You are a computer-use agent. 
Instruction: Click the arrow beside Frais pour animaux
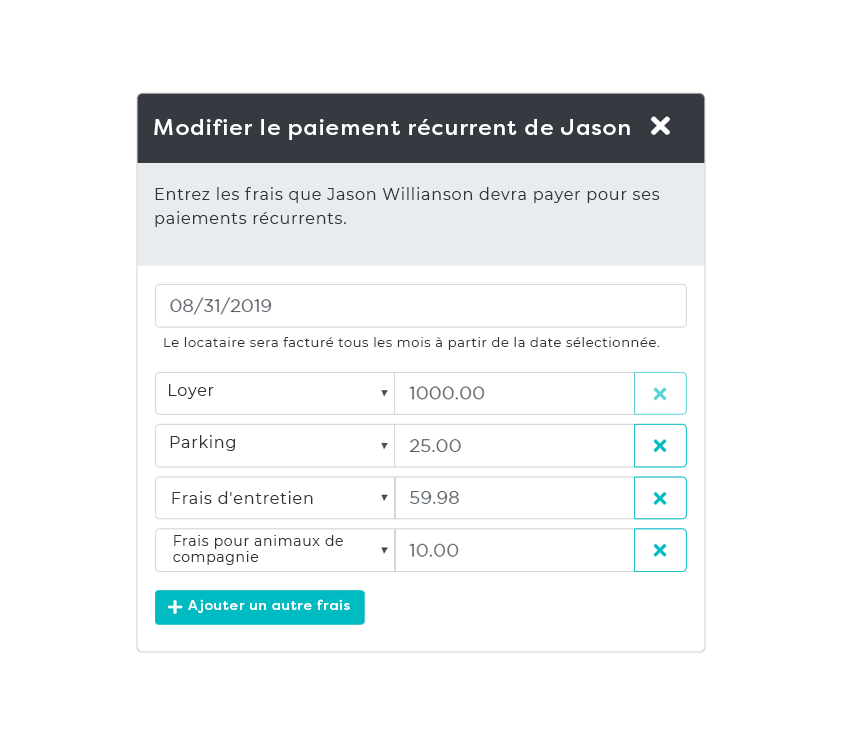[384, 550]
